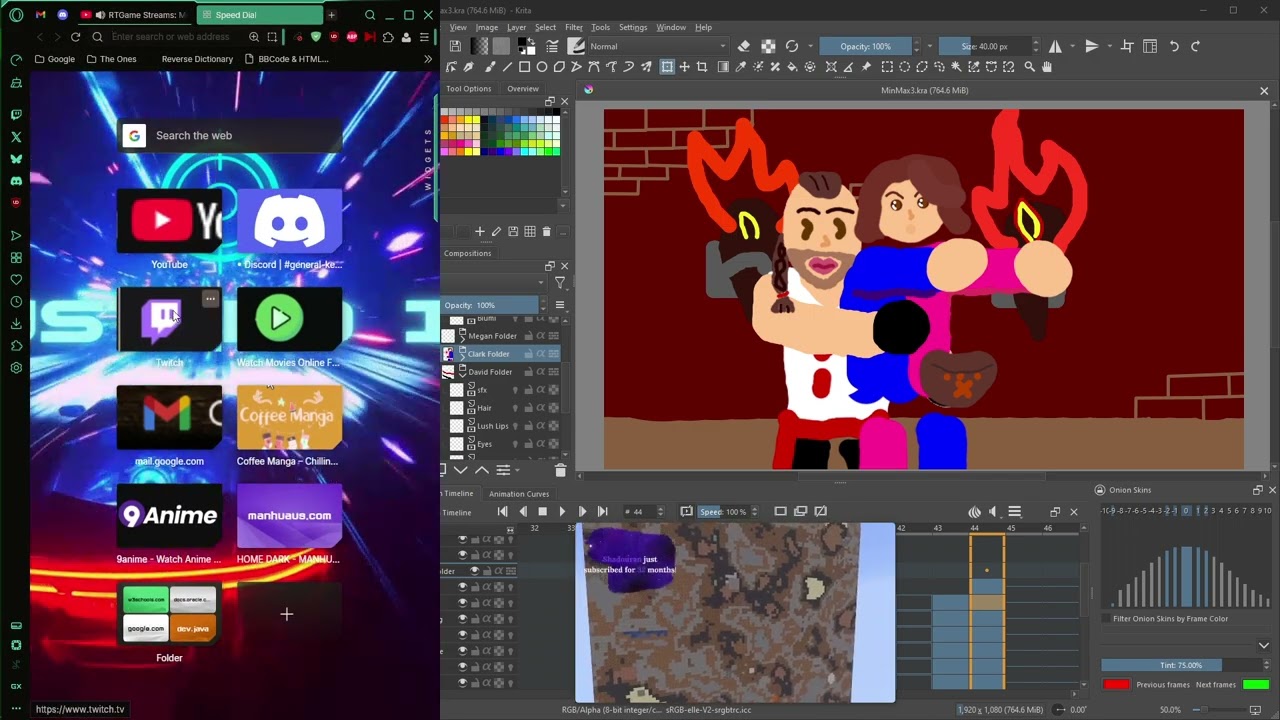Expand the onion skins chevron section

tap(1263, 646)
